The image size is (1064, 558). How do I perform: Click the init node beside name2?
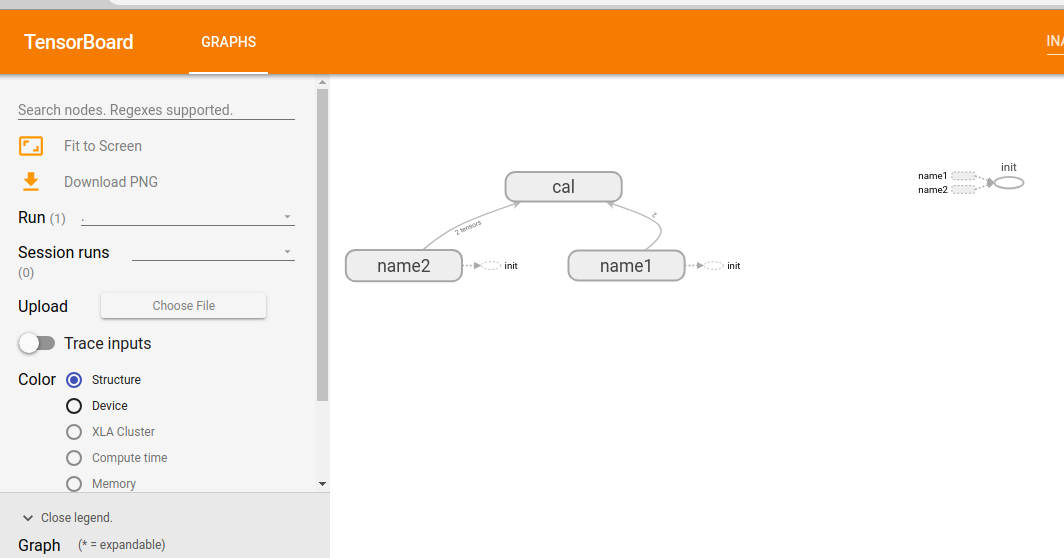click(x=491, y=265)
